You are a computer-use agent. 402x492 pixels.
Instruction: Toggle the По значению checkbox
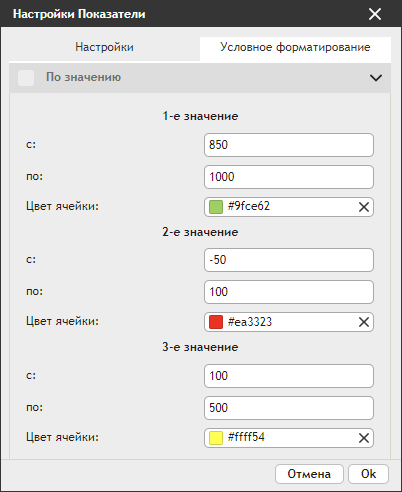(x=26, y=78)
